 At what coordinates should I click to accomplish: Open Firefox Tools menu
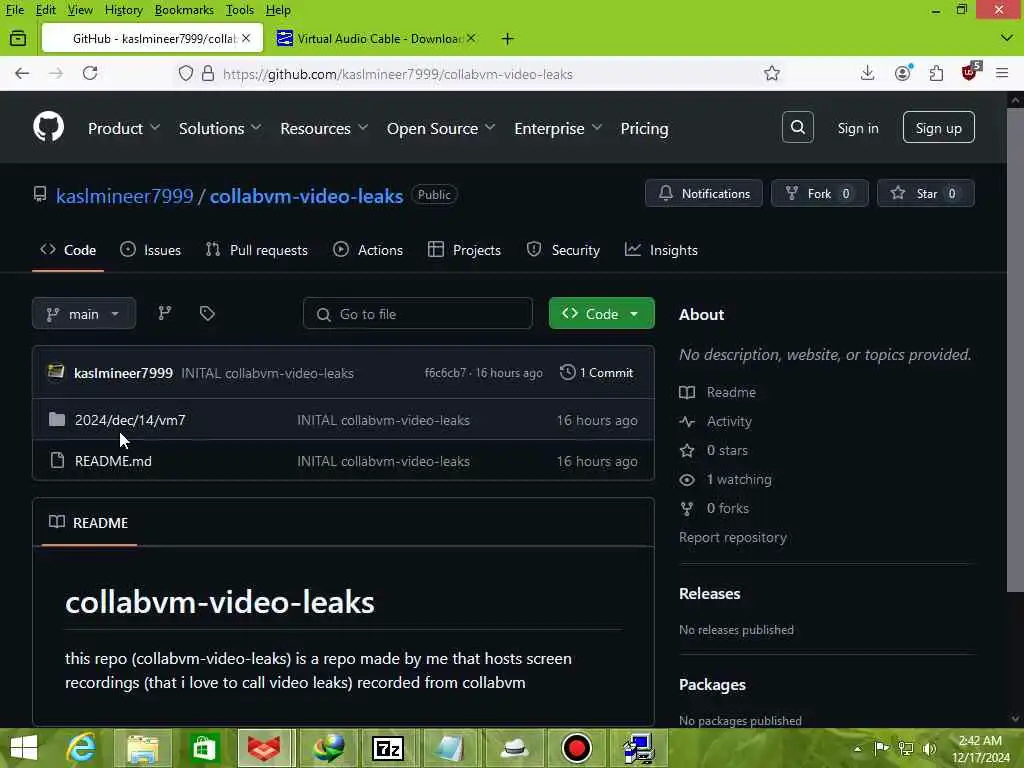click(240, 10)
